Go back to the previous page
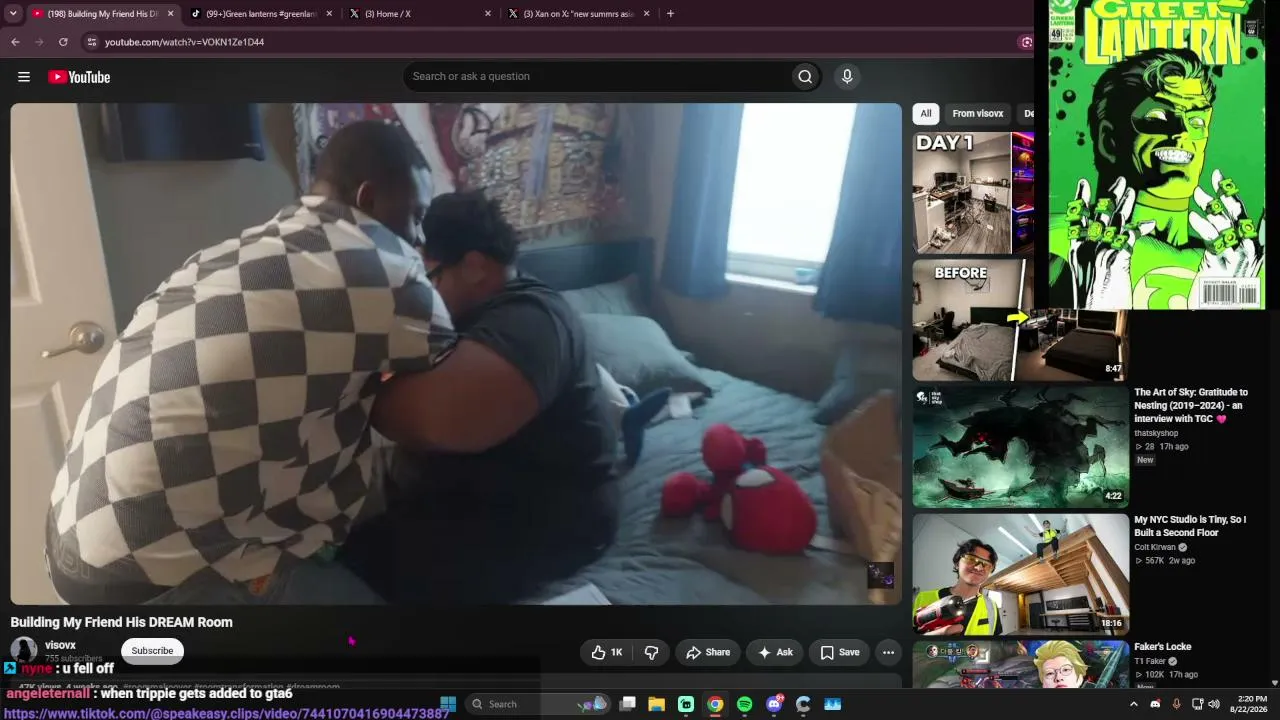The image size is (1280, 720). 15,42
